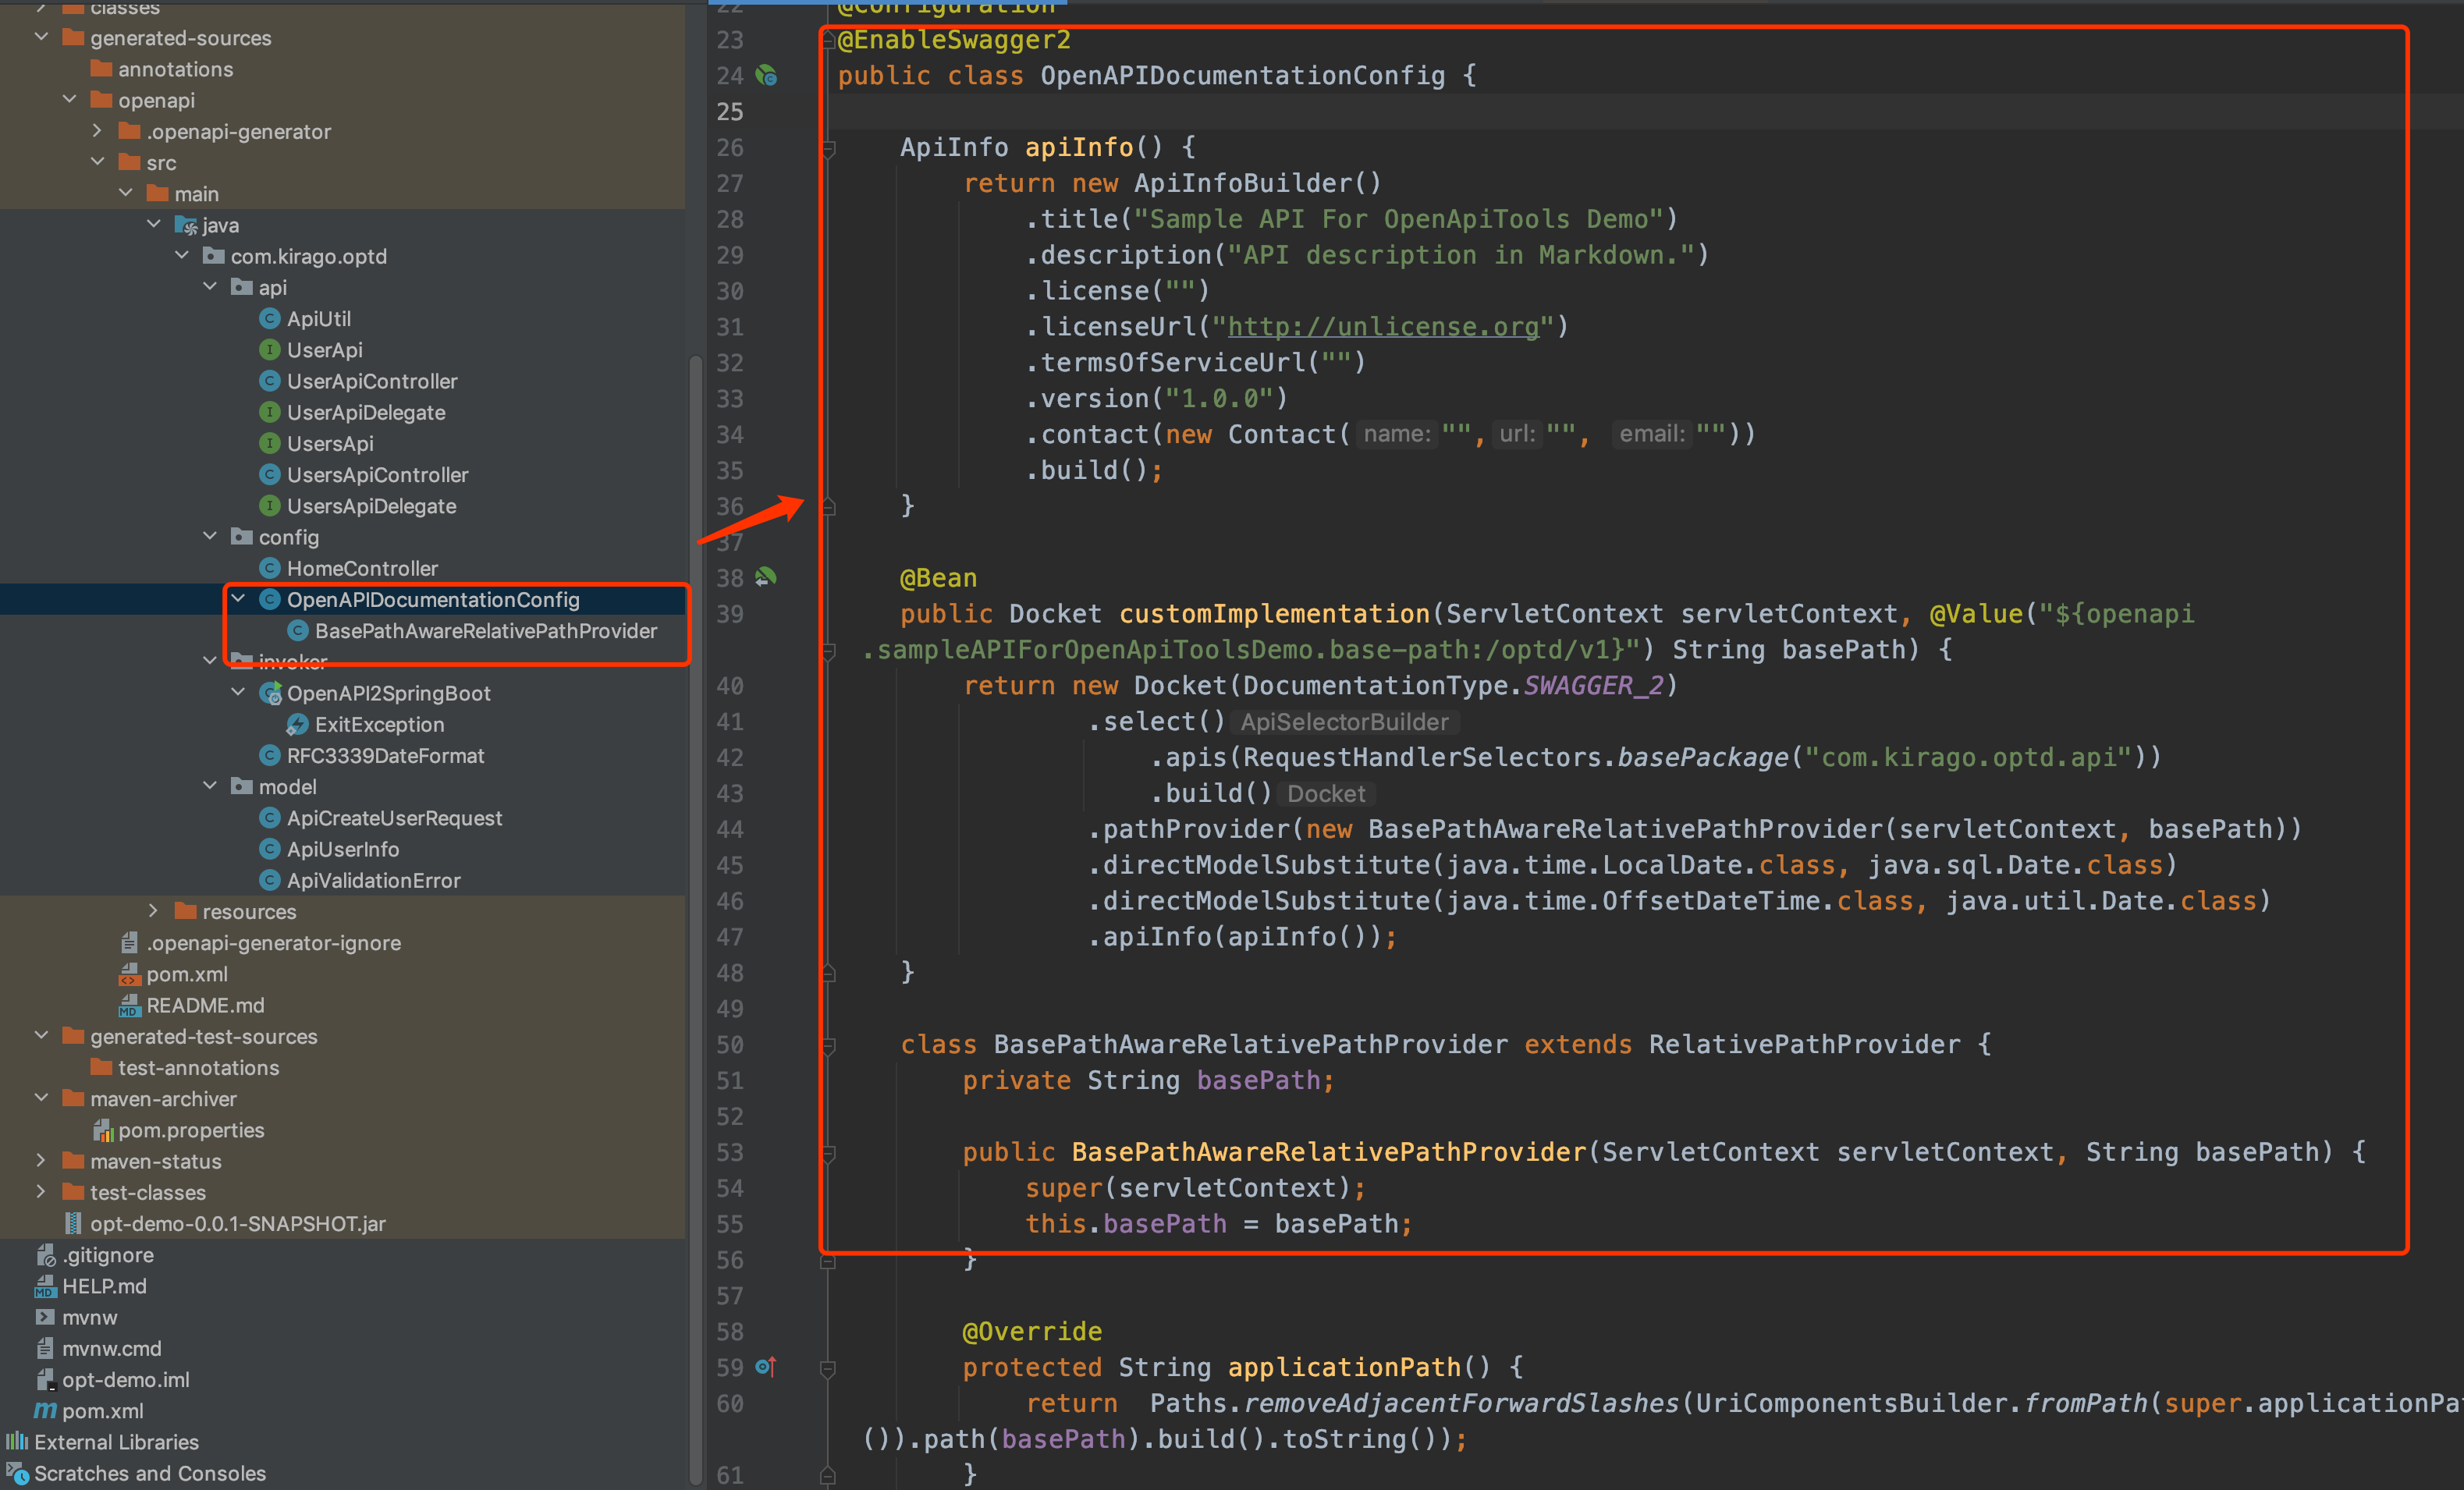
Task: Click the Maven pom.xml icon at project root
Action: point(45,1411)
